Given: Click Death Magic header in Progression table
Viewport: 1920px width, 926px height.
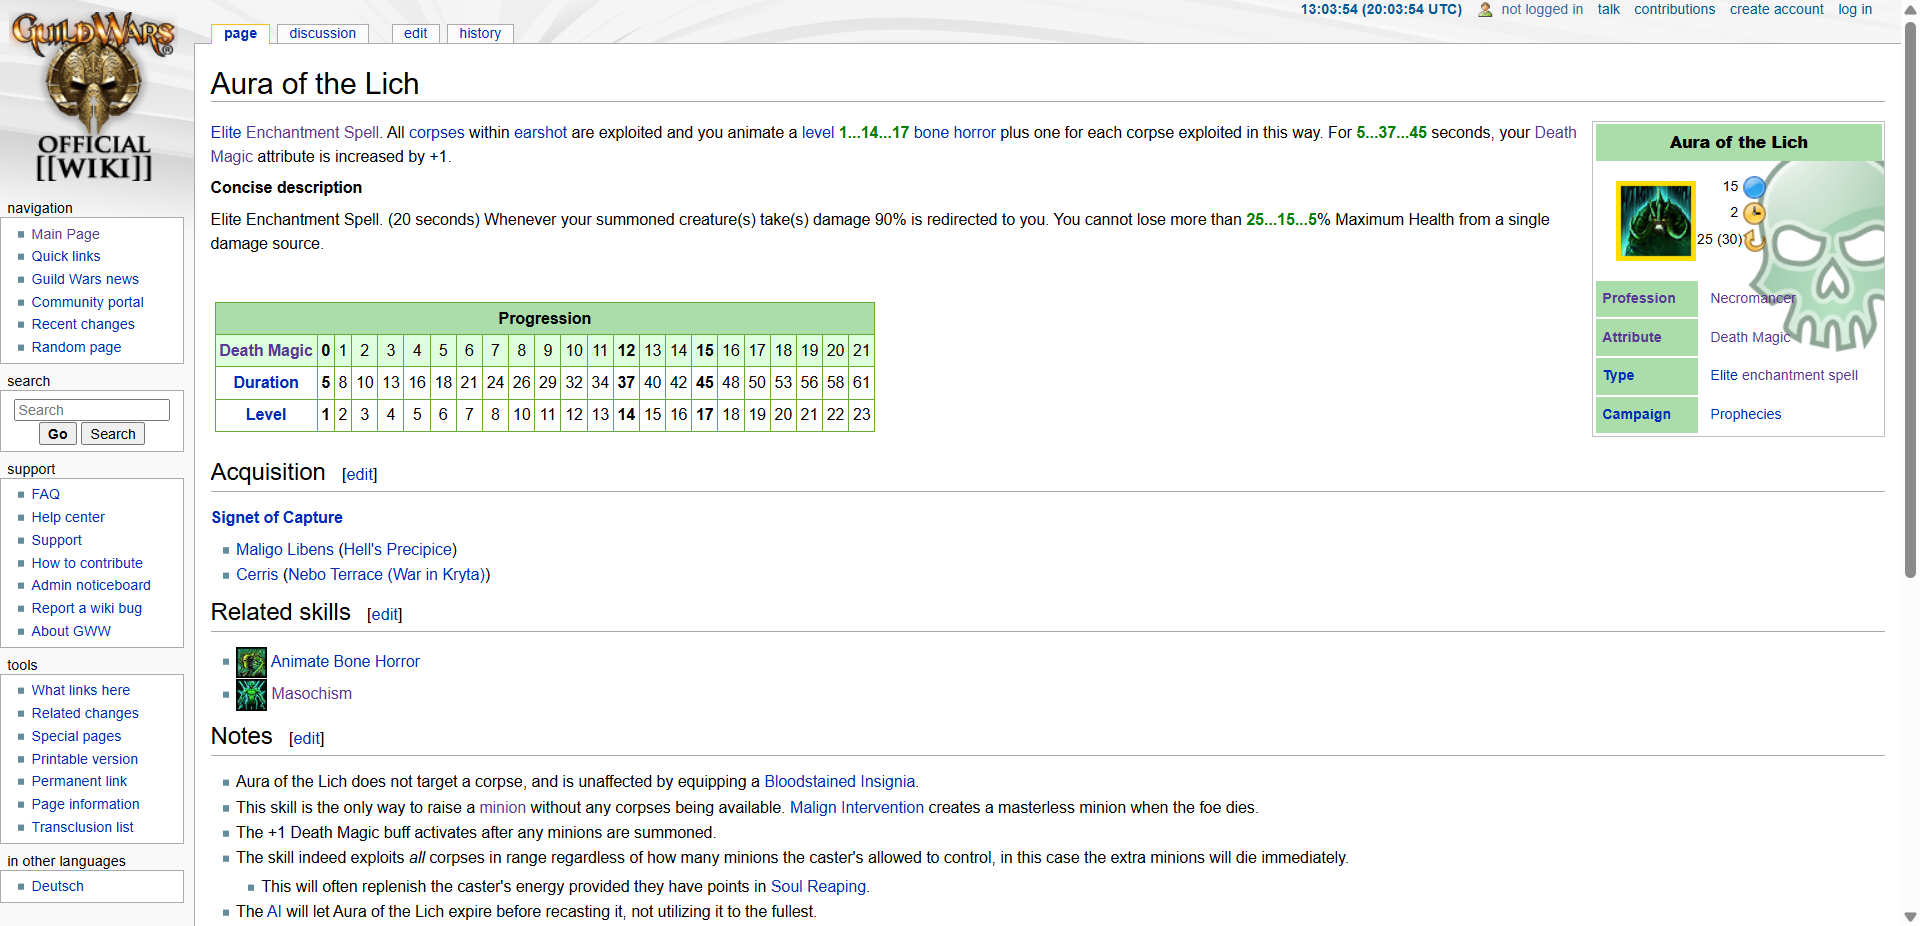Looking at the screenshot, I should [x=266, y=350].
